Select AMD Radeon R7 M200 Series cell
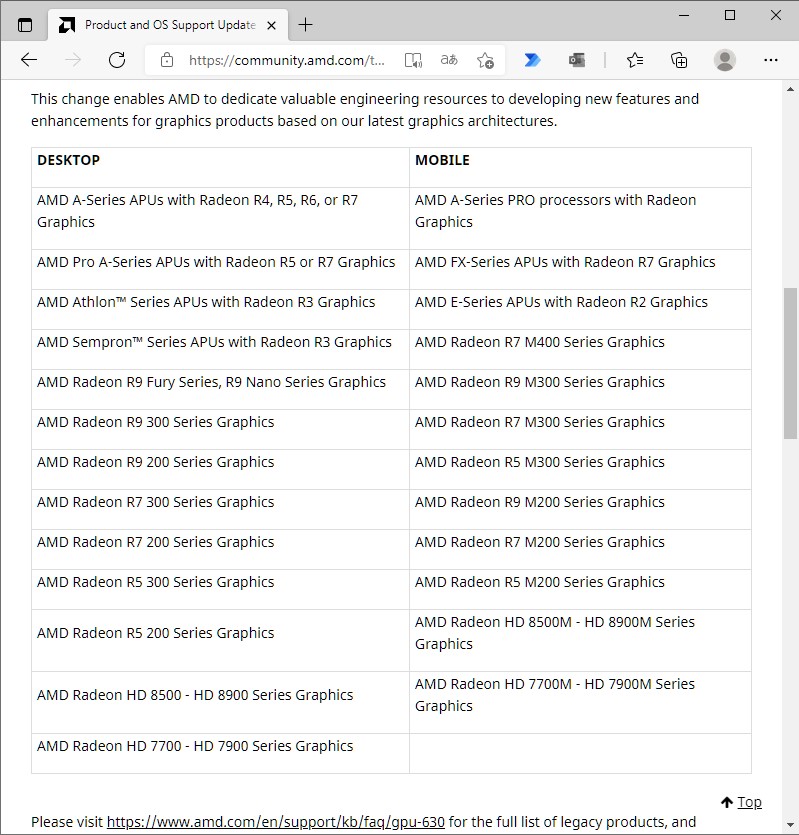Viewport: 799px width, 835px height. coord(580,549)
